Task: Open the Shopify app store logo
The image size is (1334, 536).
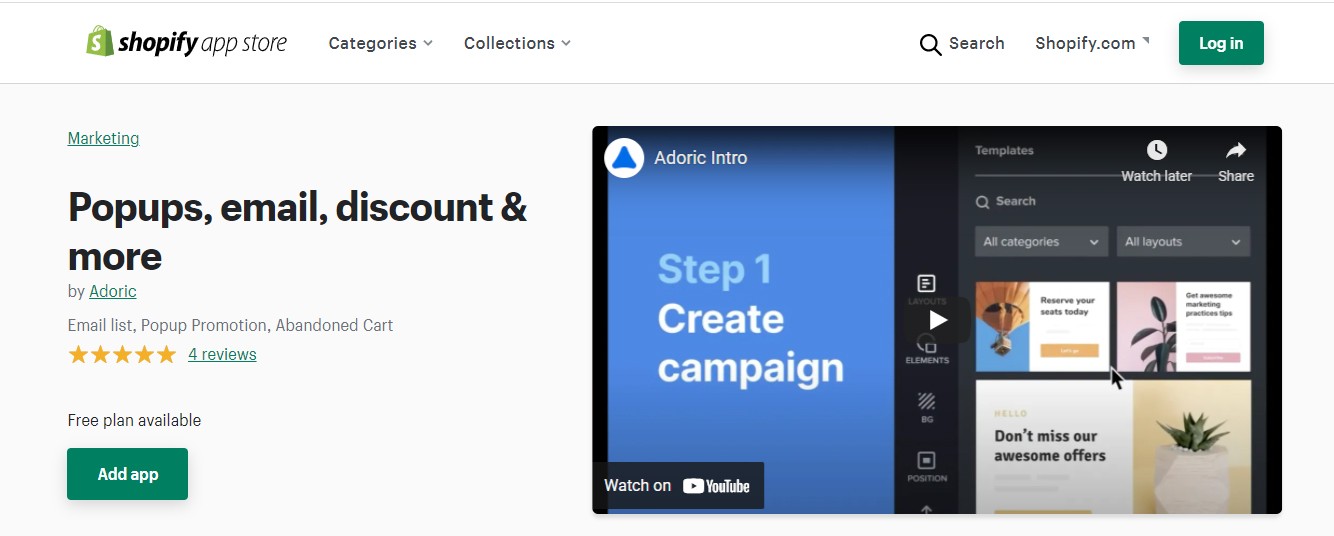Action: (186, 42)
